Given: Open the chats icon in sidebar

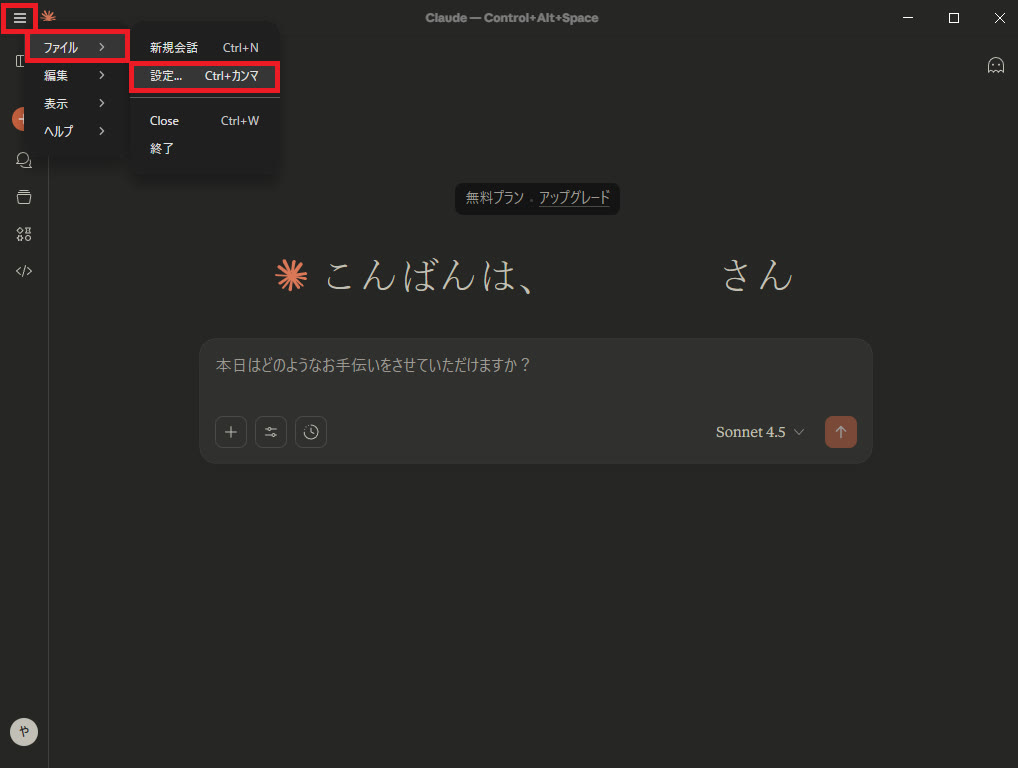Looking at the screenshot, I should (x=23, y=160).
